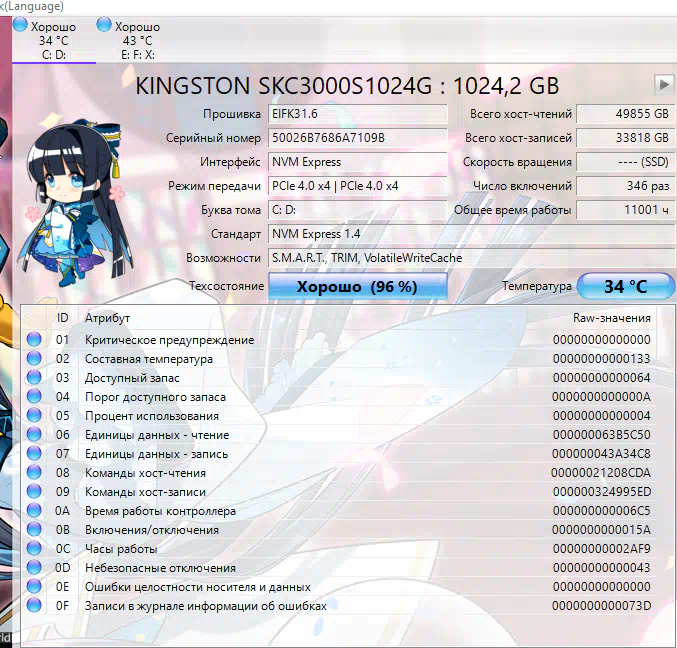677x648 pixels.
Task: Click raw value 0000000002AF9
Action: (601, 548)
